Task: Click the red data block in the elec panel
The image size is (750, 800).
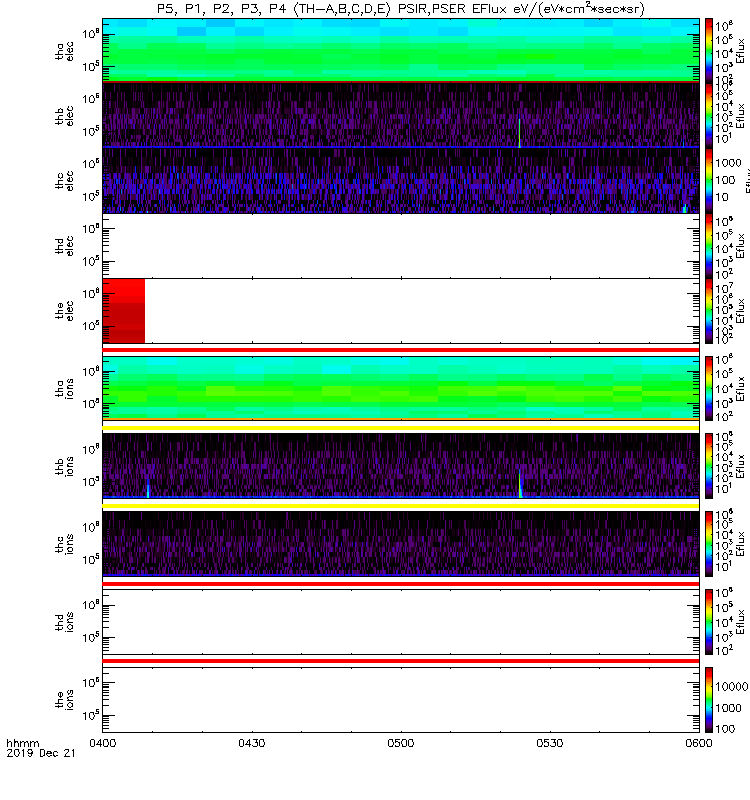Action: 123,311
